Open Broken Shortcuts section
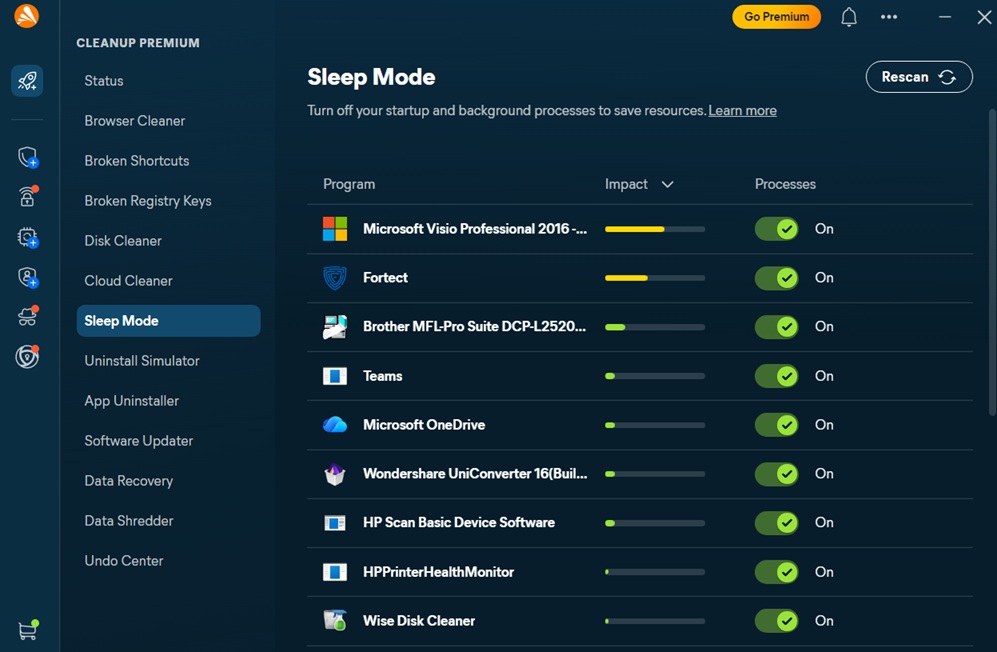Screen dimensions: 997x652 (x=137, y=161)
